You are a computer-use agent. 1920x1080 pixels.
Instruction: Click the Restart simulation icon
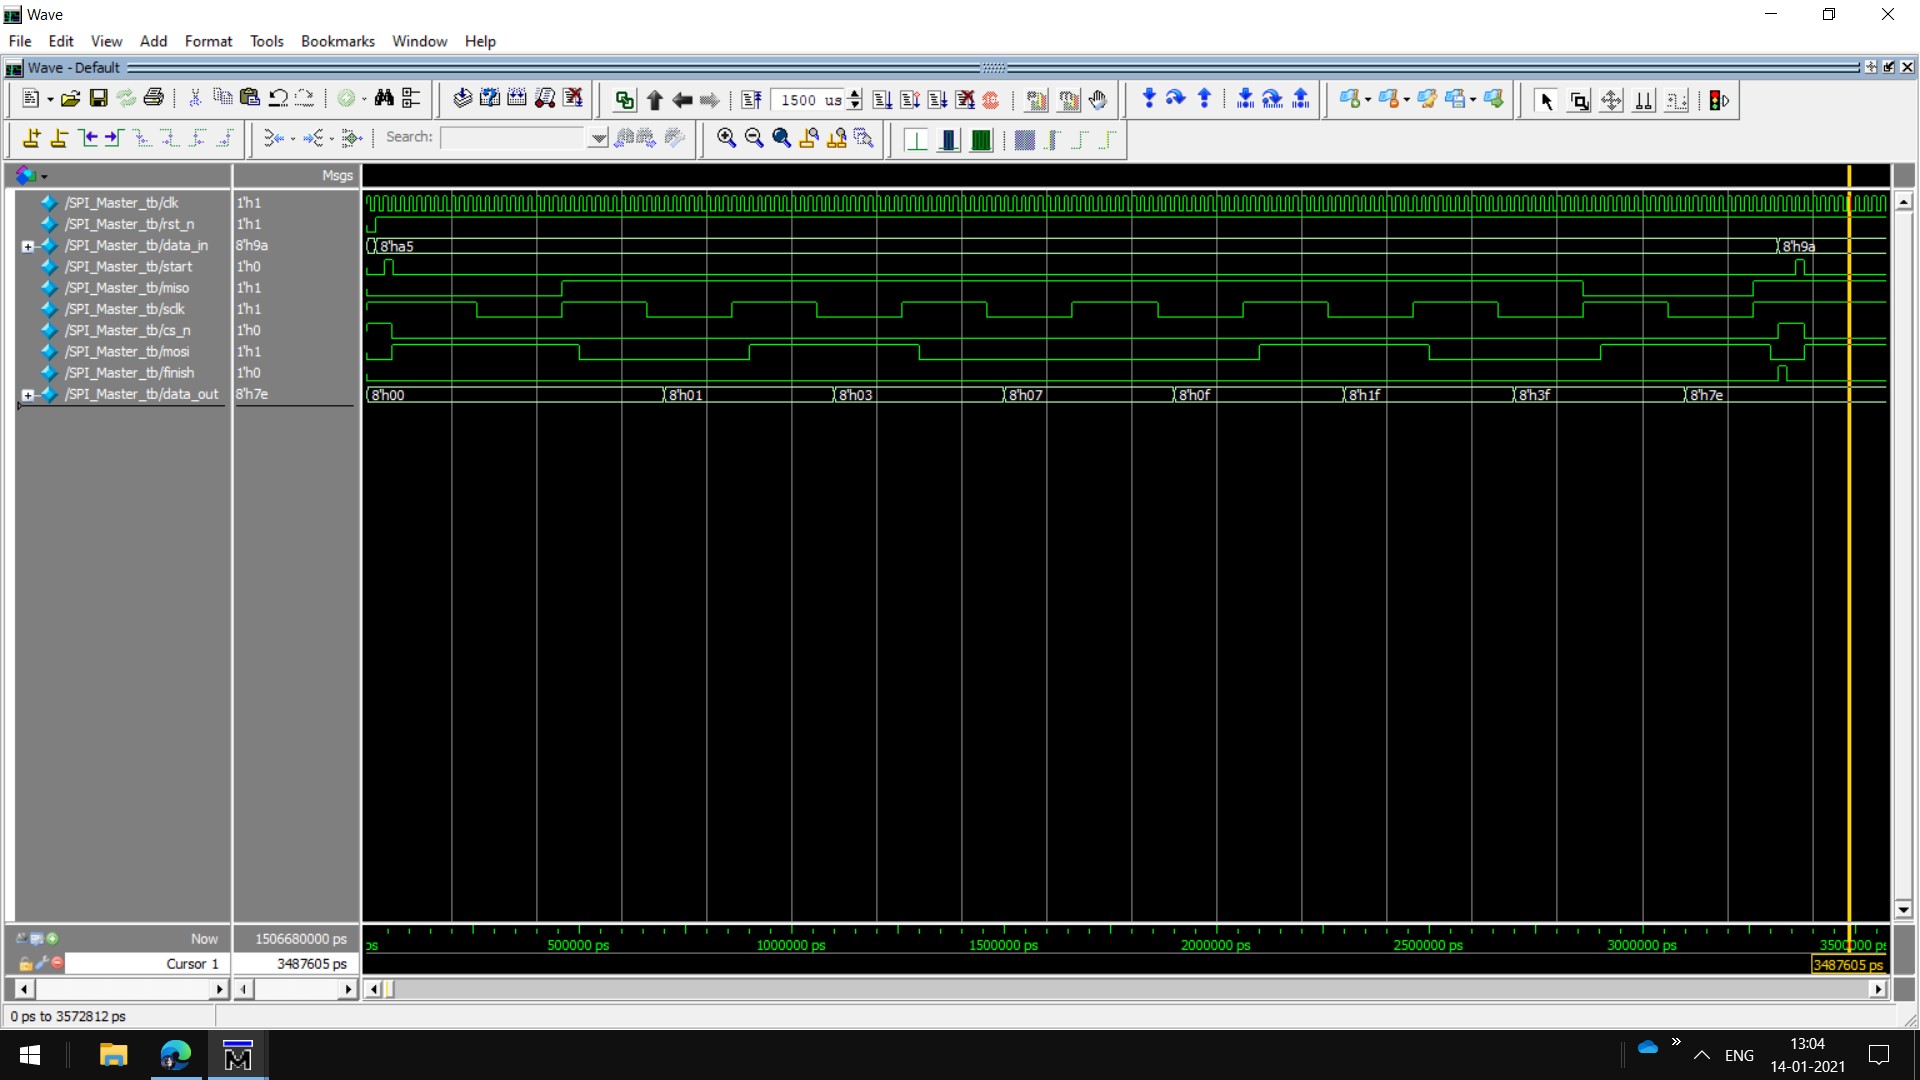751,99
